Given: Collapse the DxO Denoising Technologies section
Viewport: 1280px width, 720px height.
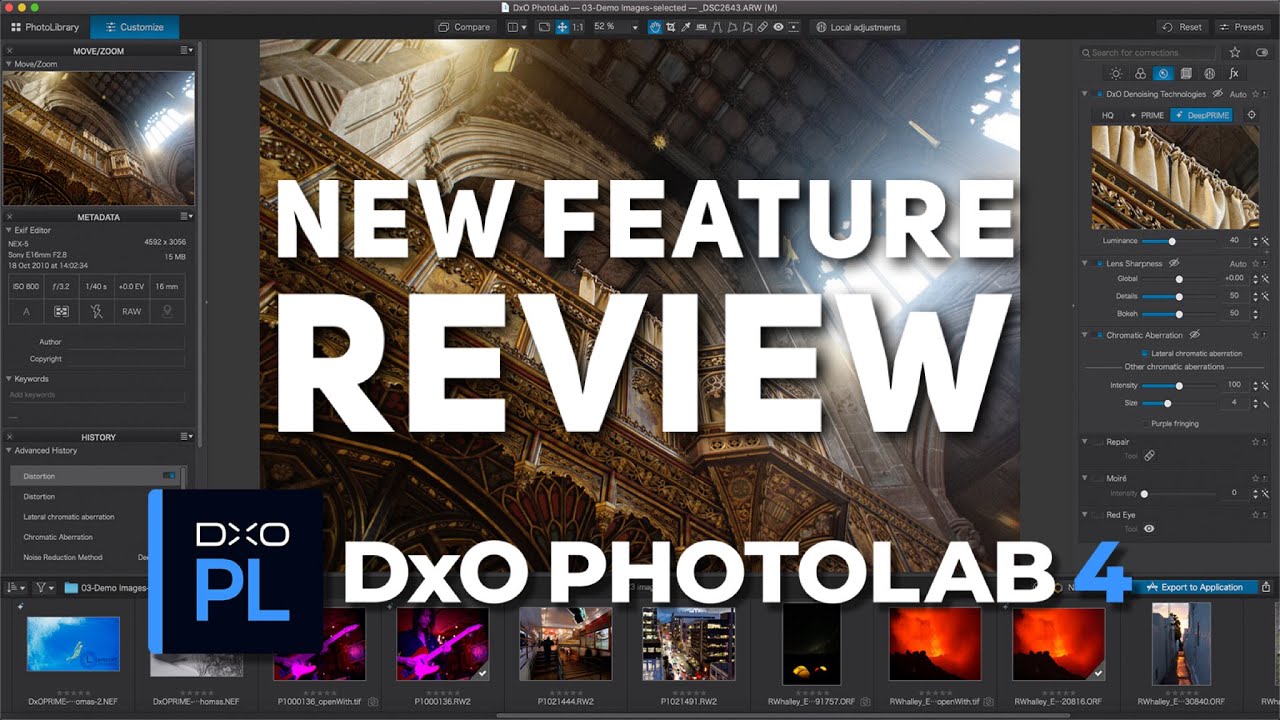Looking at the screenshot, I should [x=1085, y=94].
